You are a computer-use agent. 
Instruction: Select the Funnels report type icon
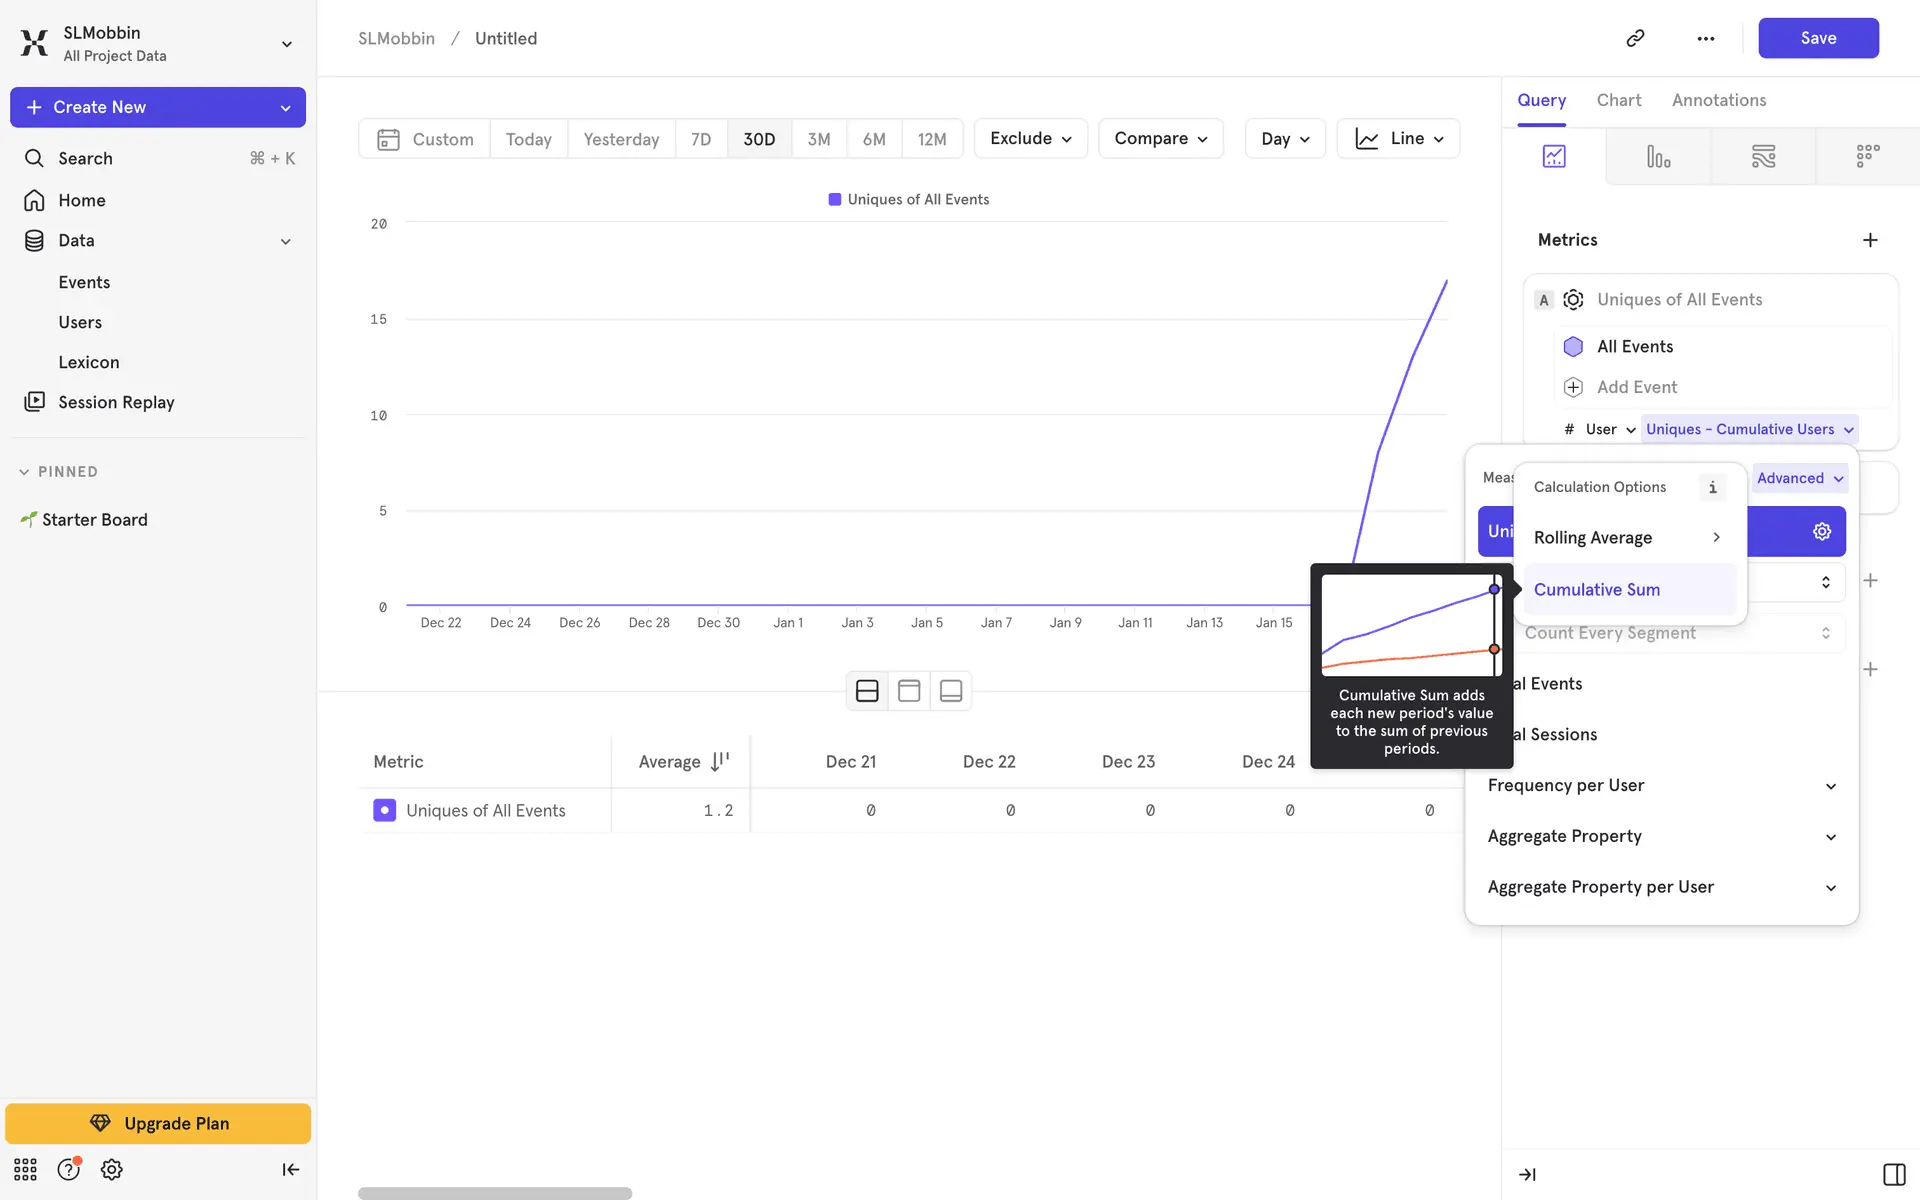[1658, 156]
